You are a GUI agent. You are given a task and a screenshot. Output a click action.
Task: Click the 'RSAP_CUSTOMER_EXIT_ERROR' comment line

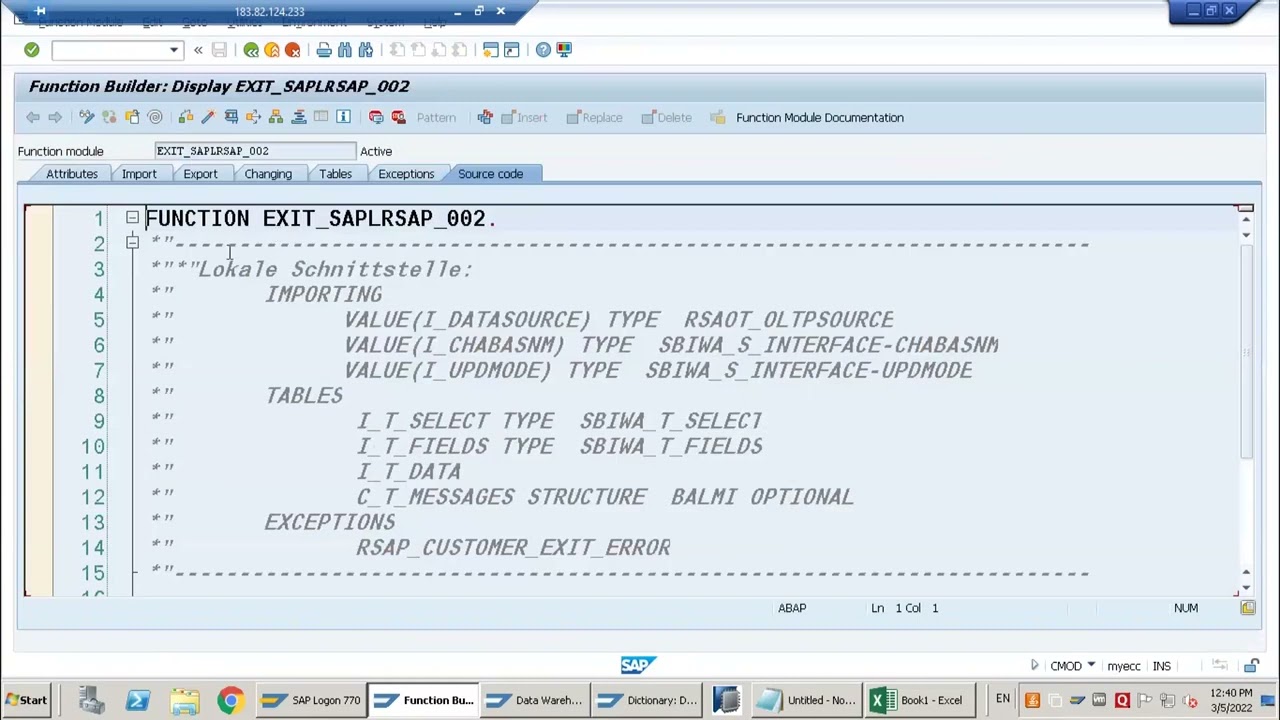tap(513, 548)
